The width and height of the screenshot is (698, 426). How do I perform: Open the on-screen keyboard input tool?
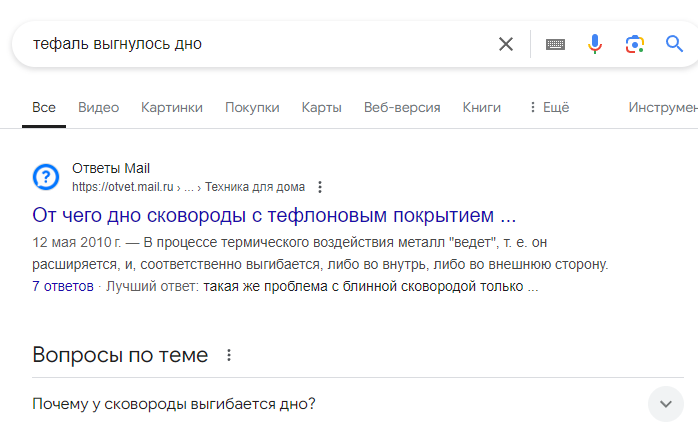point(555,44)
